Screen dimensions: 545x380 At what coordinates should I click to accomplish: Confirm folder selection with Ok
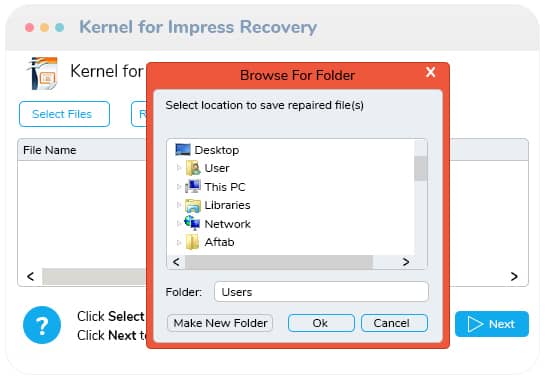(321, 323)
